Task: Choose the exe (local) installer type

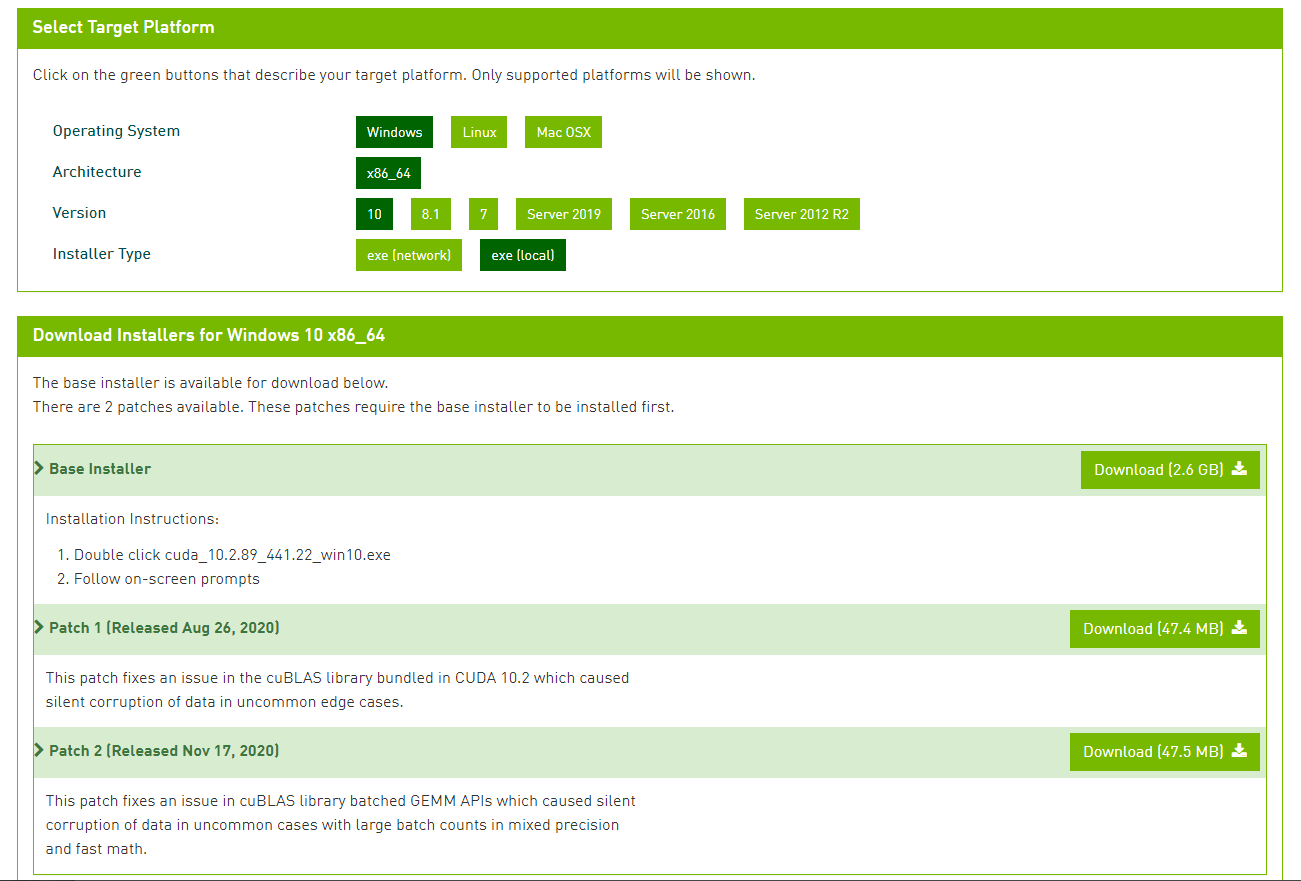Action: click(523, 255)
